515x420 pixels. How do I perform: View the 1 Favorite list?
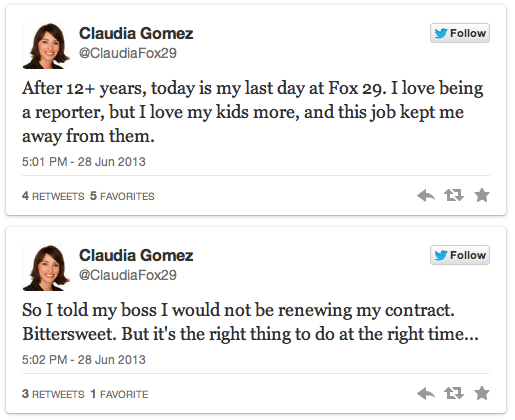click(x=119, y=394)
